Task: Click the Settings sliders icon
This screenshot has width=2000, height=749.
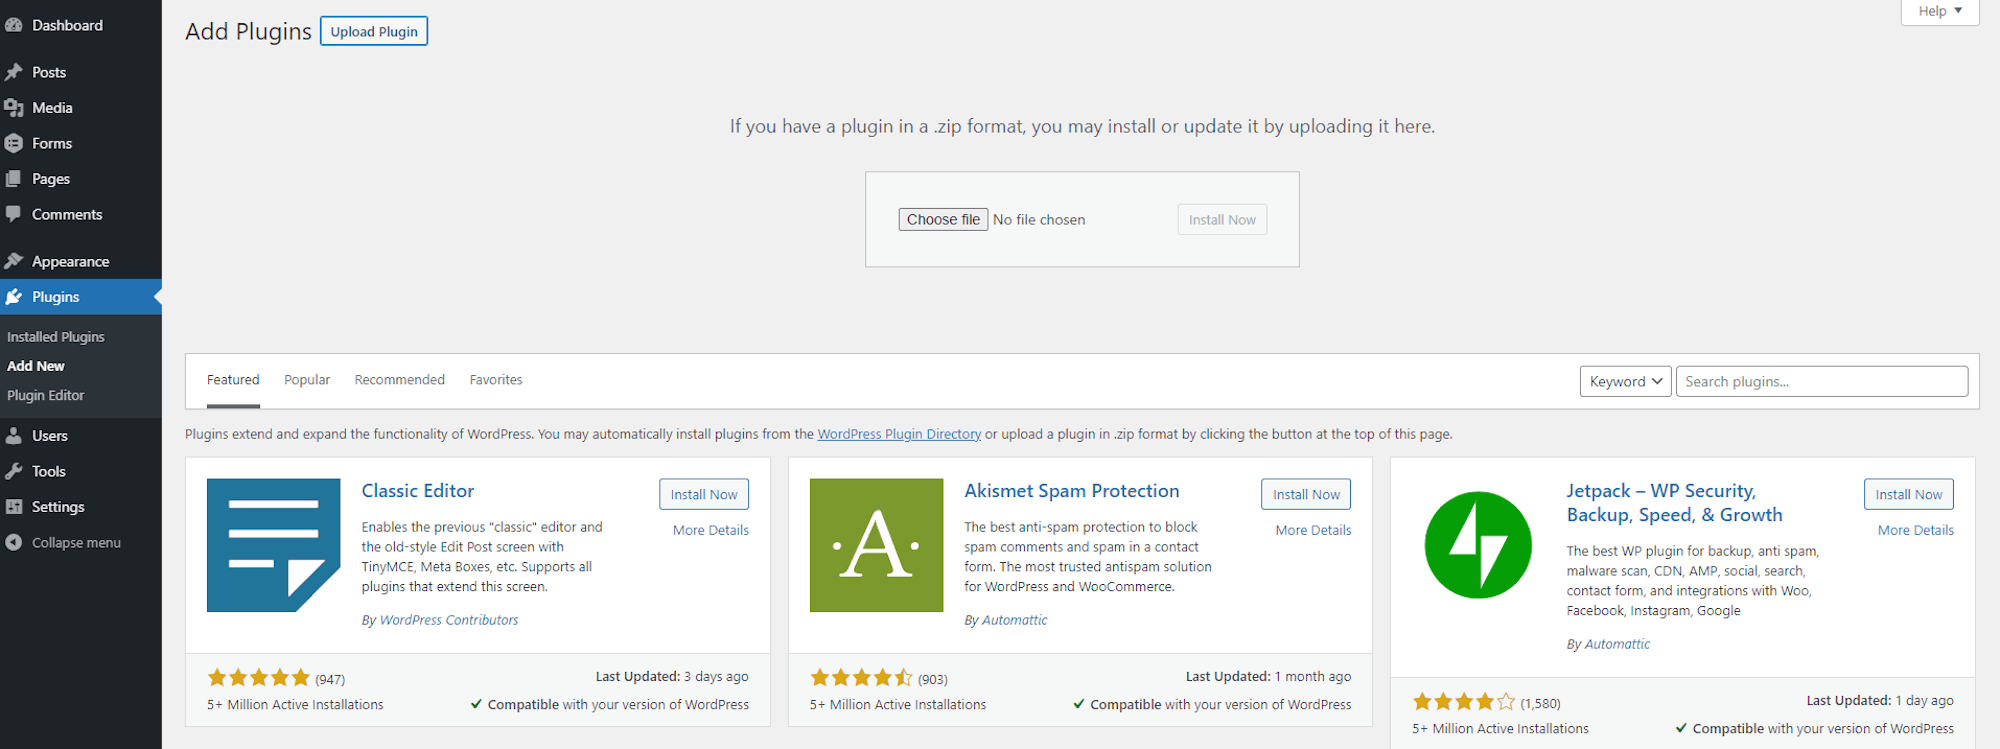Action: [x=14, y=507]
